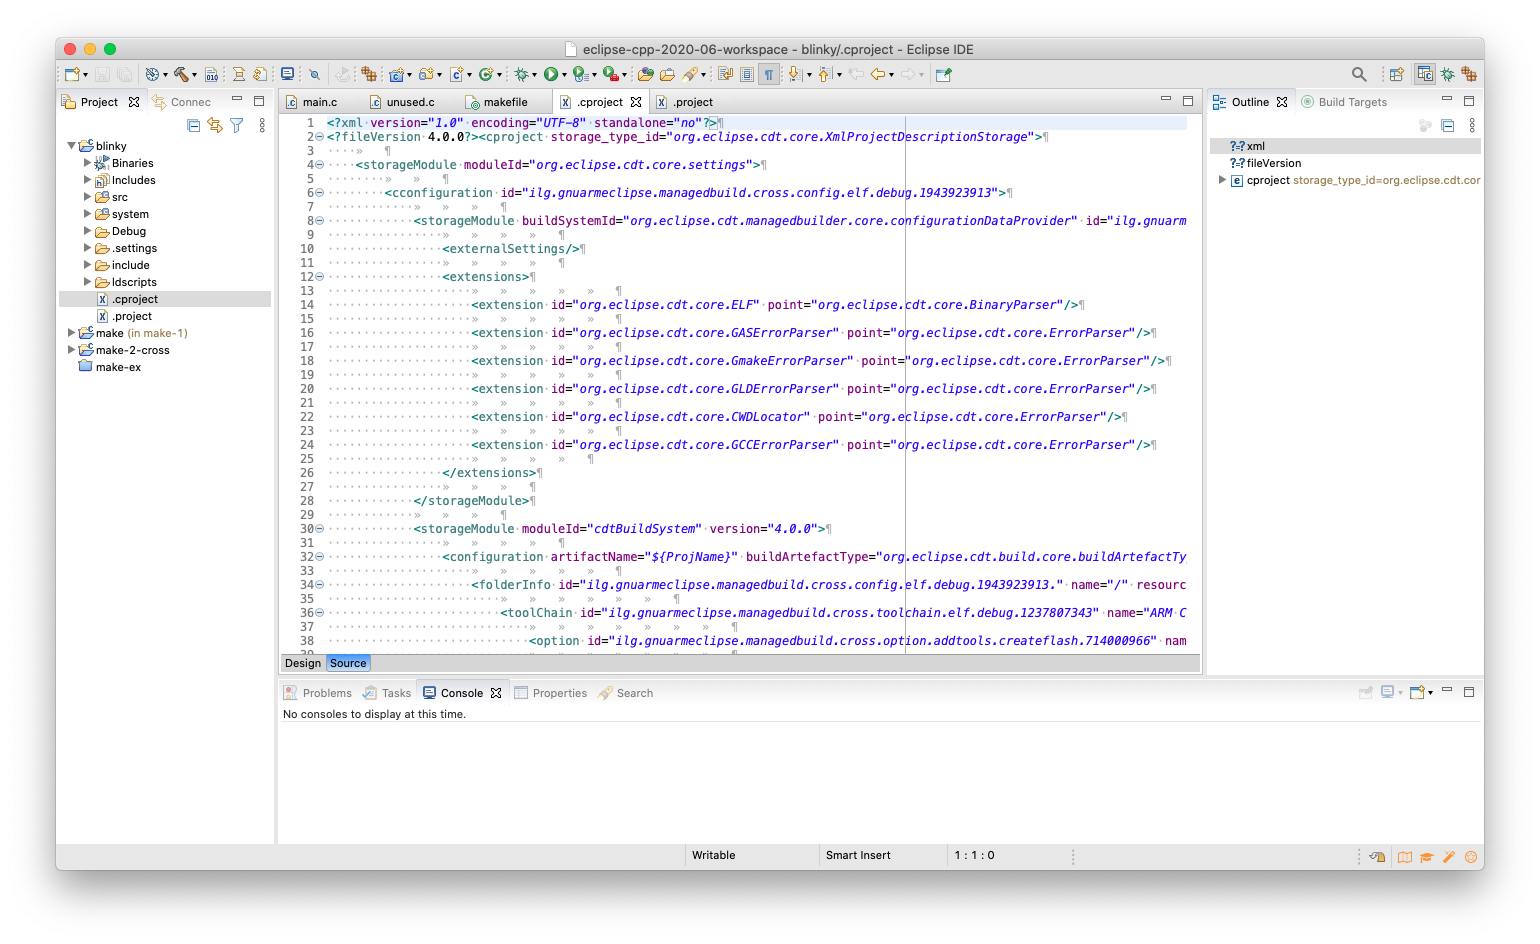Open the Problems tab in bottom panel
The image size is (1540, 944).
coord(326,693)
